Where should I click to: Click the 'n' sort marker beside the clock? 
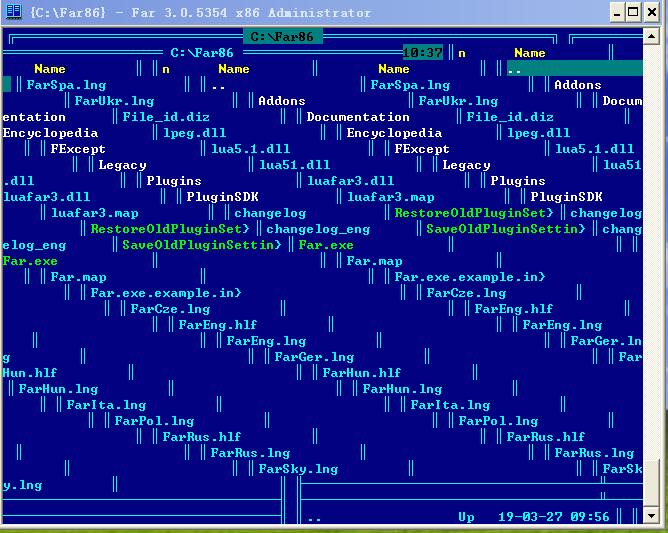coord(462,53)
